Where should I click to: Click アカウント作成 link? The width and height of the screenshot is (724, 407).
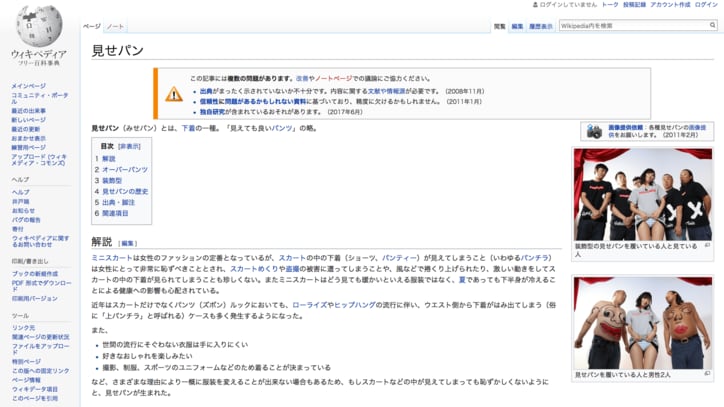(670, 5)
